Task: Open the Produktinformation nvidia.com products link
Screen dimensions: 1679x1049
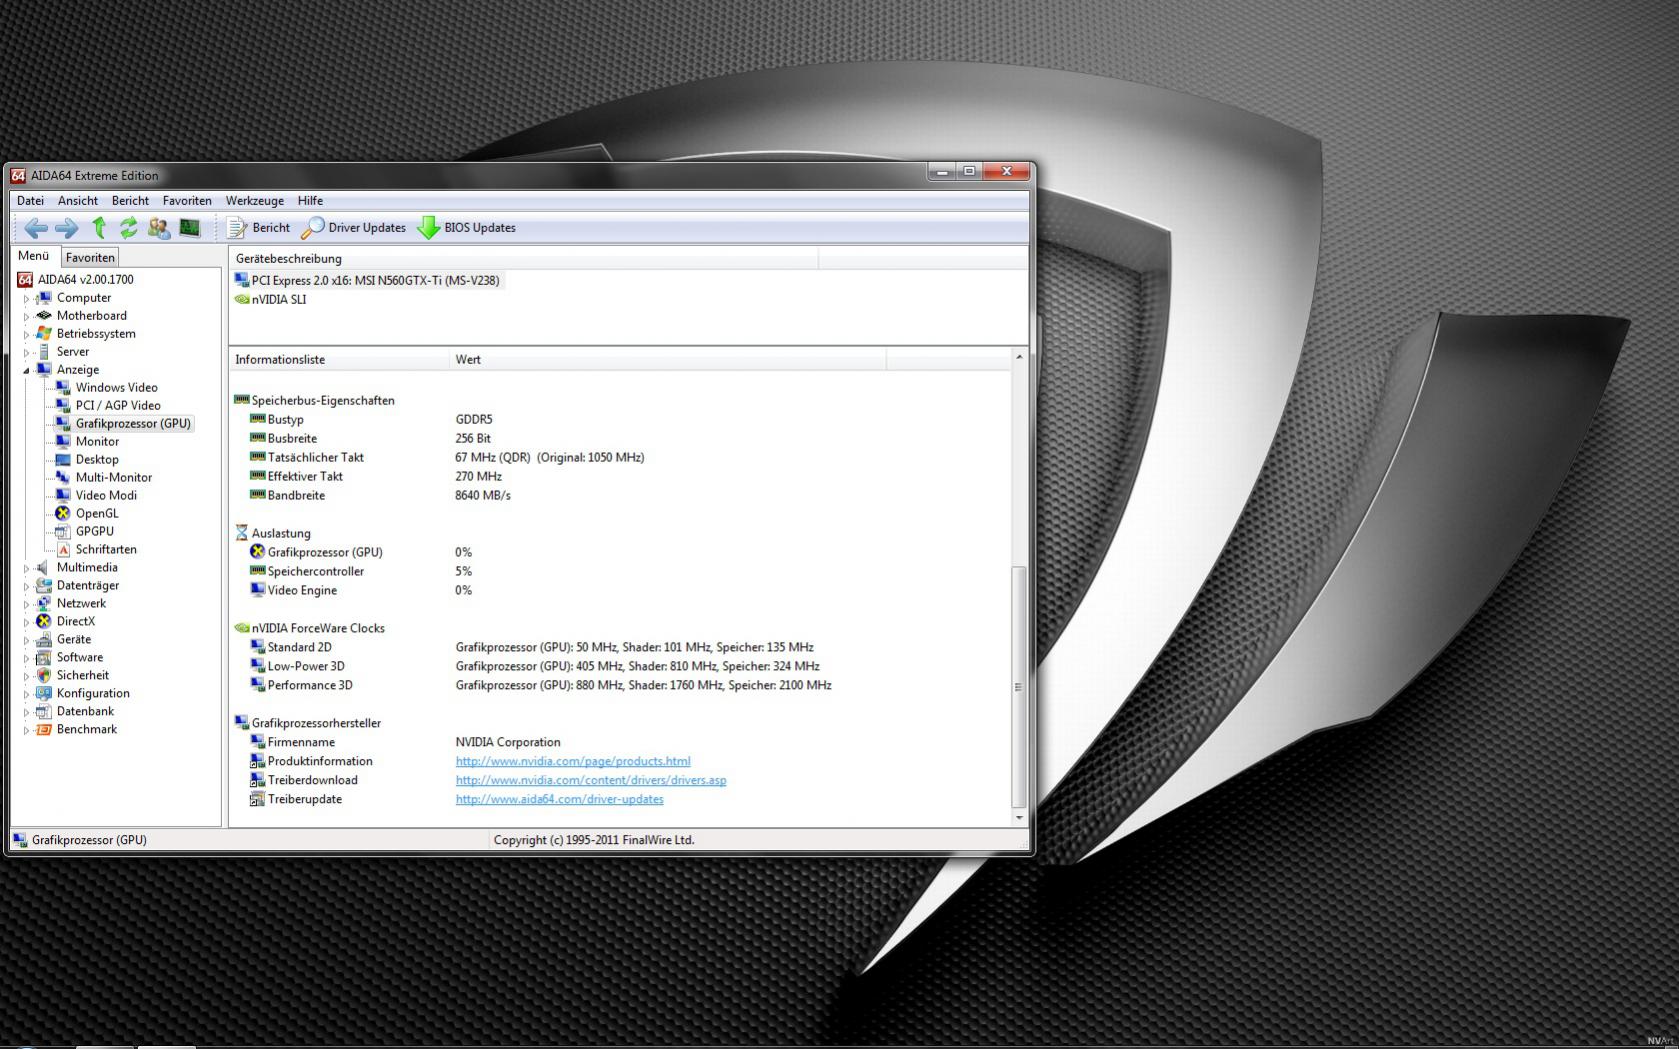Action: coord(573,762)
